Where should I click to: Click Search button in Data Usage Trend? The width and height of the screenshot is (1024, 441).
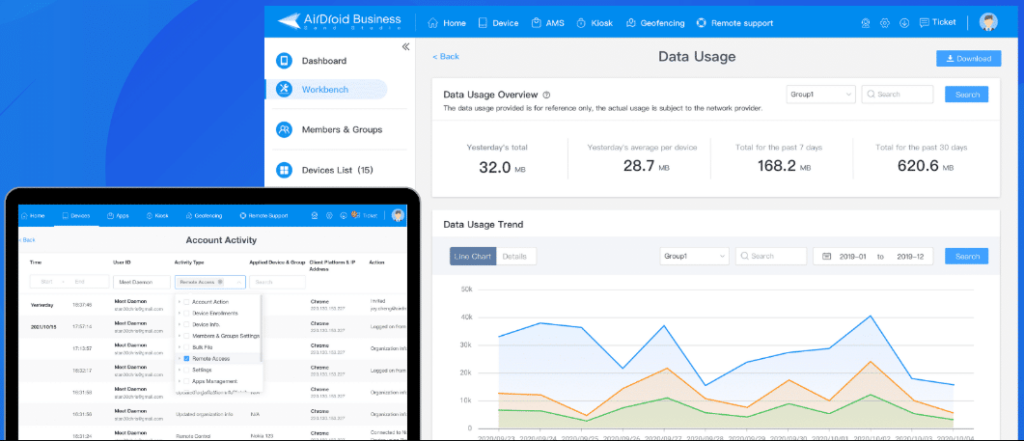[967, 256]
